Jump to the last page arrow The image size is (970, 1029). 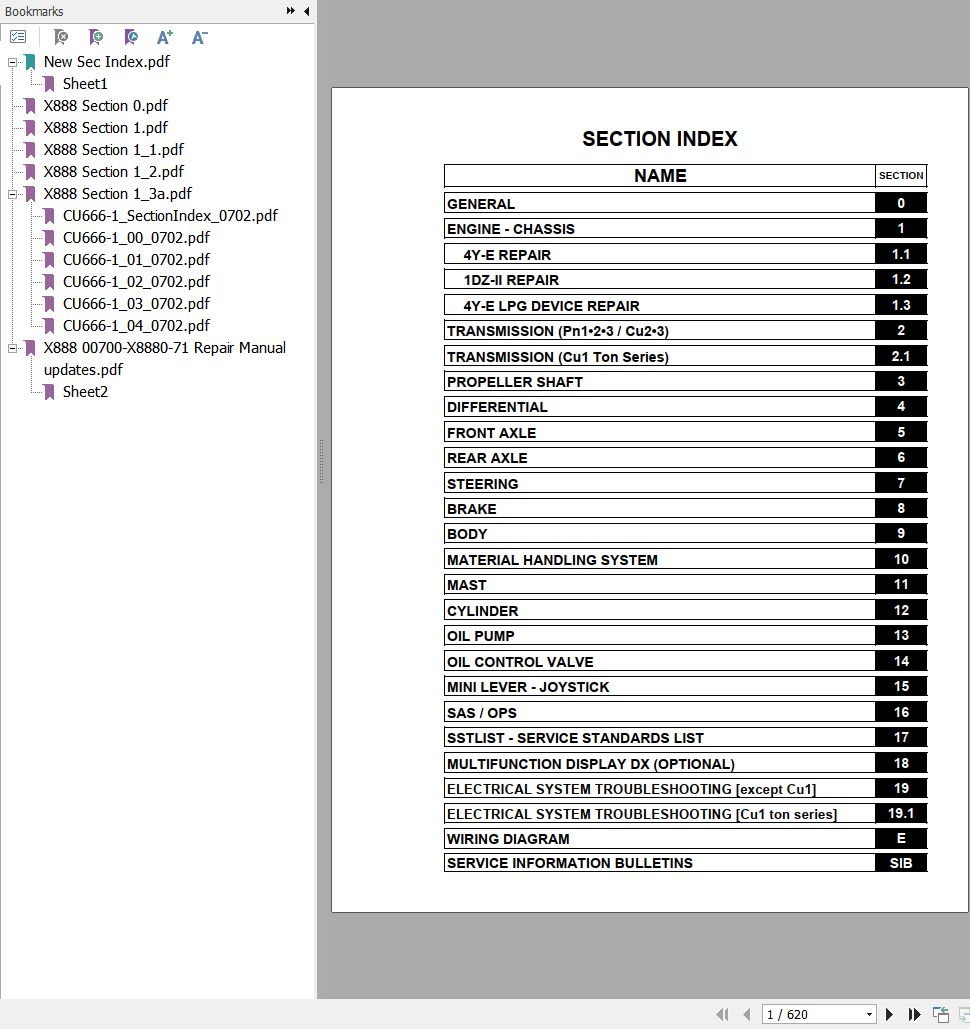coord(914,1014)
